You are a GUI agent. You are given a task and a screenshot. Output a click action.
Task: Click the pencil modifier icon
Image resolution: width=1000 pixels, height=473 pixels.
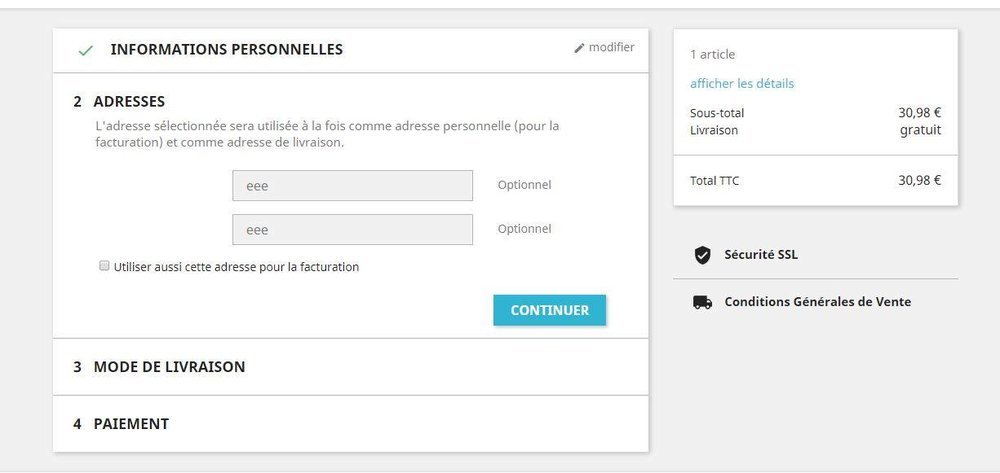[579, 48]
